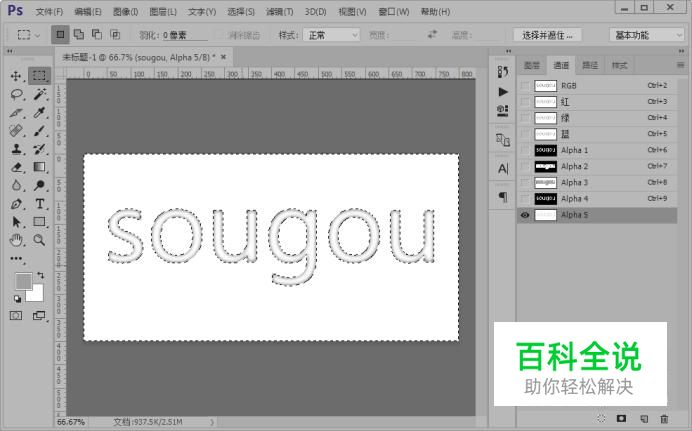Open the Character panel icon
This screenshot has height=431, width=692.
click(503, 169)
